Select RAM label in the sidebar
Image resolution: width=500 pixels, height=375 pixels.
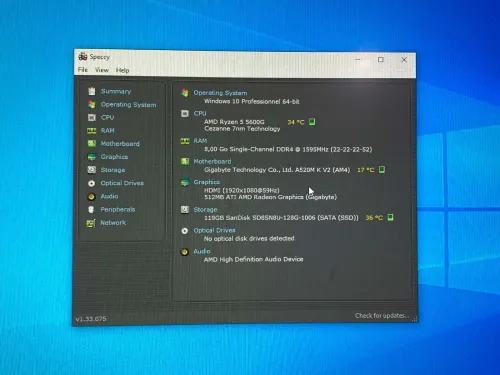click(x=107, y=130)
